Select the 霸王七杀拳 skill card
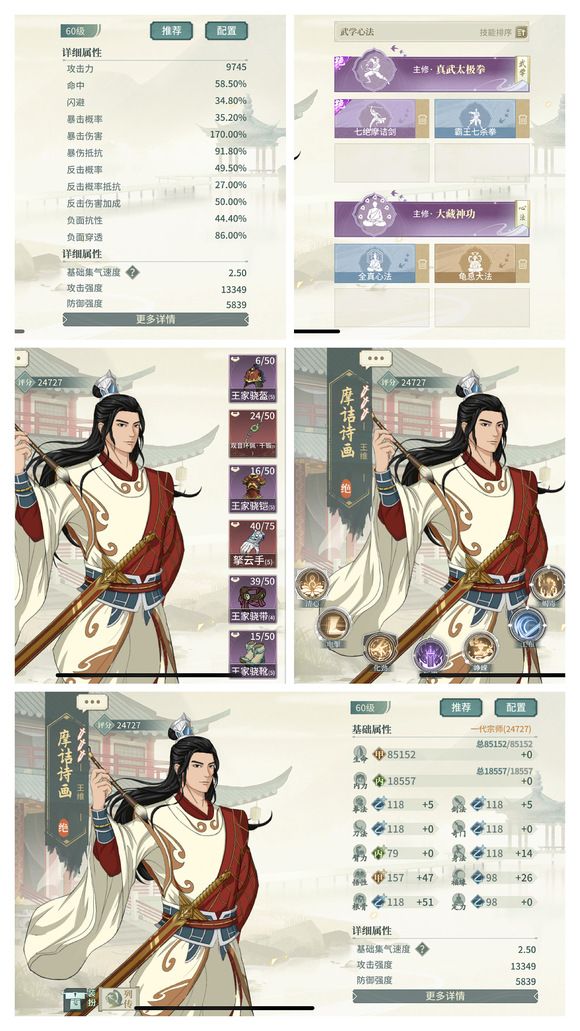Screen dimensions: 580x1031 tap(482, 118)
